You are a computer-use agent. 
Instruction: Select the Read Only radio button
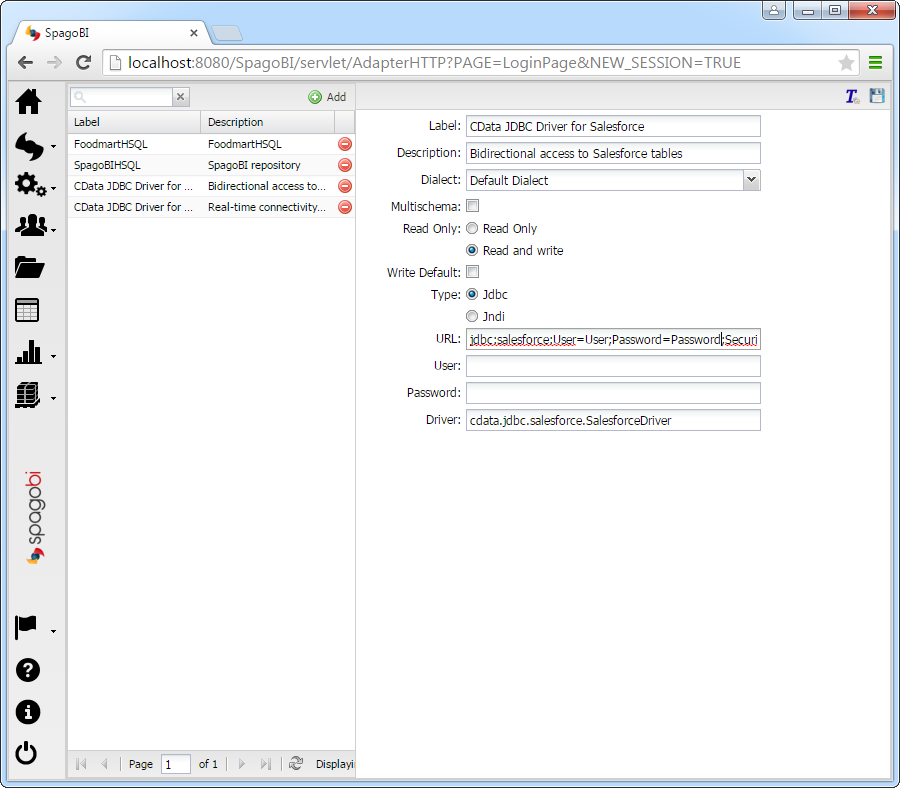(471, 228)
